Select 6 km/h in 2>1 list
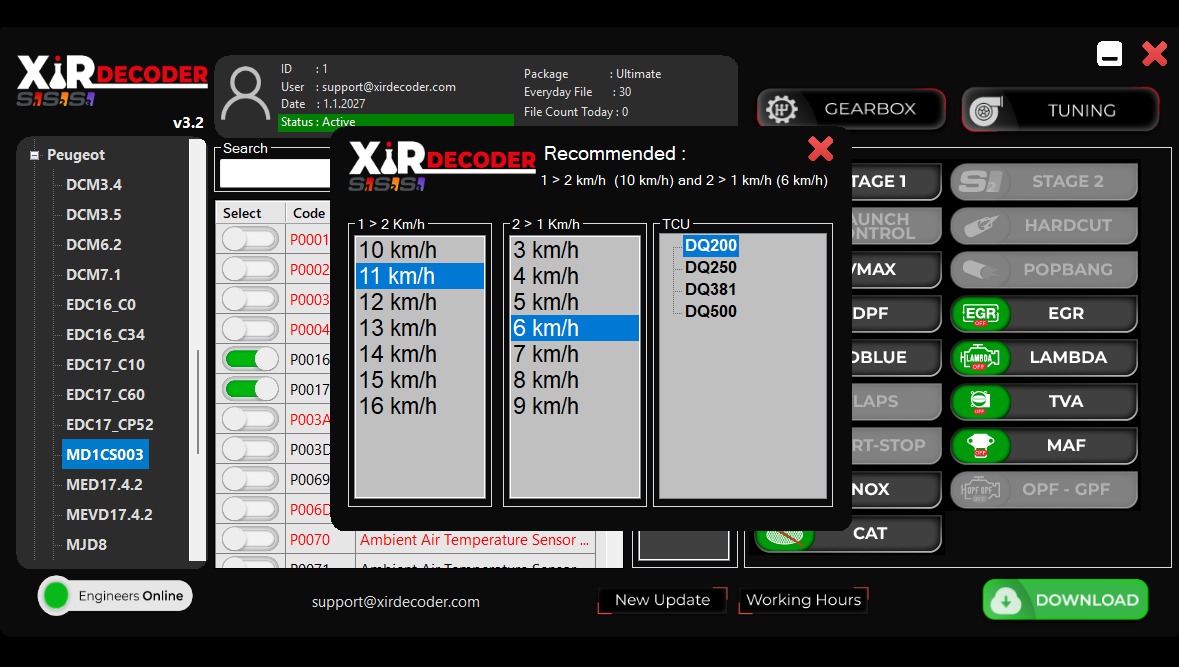This screenshot has height=667, width=1179. pyautogui.click(x=574, y=328)
